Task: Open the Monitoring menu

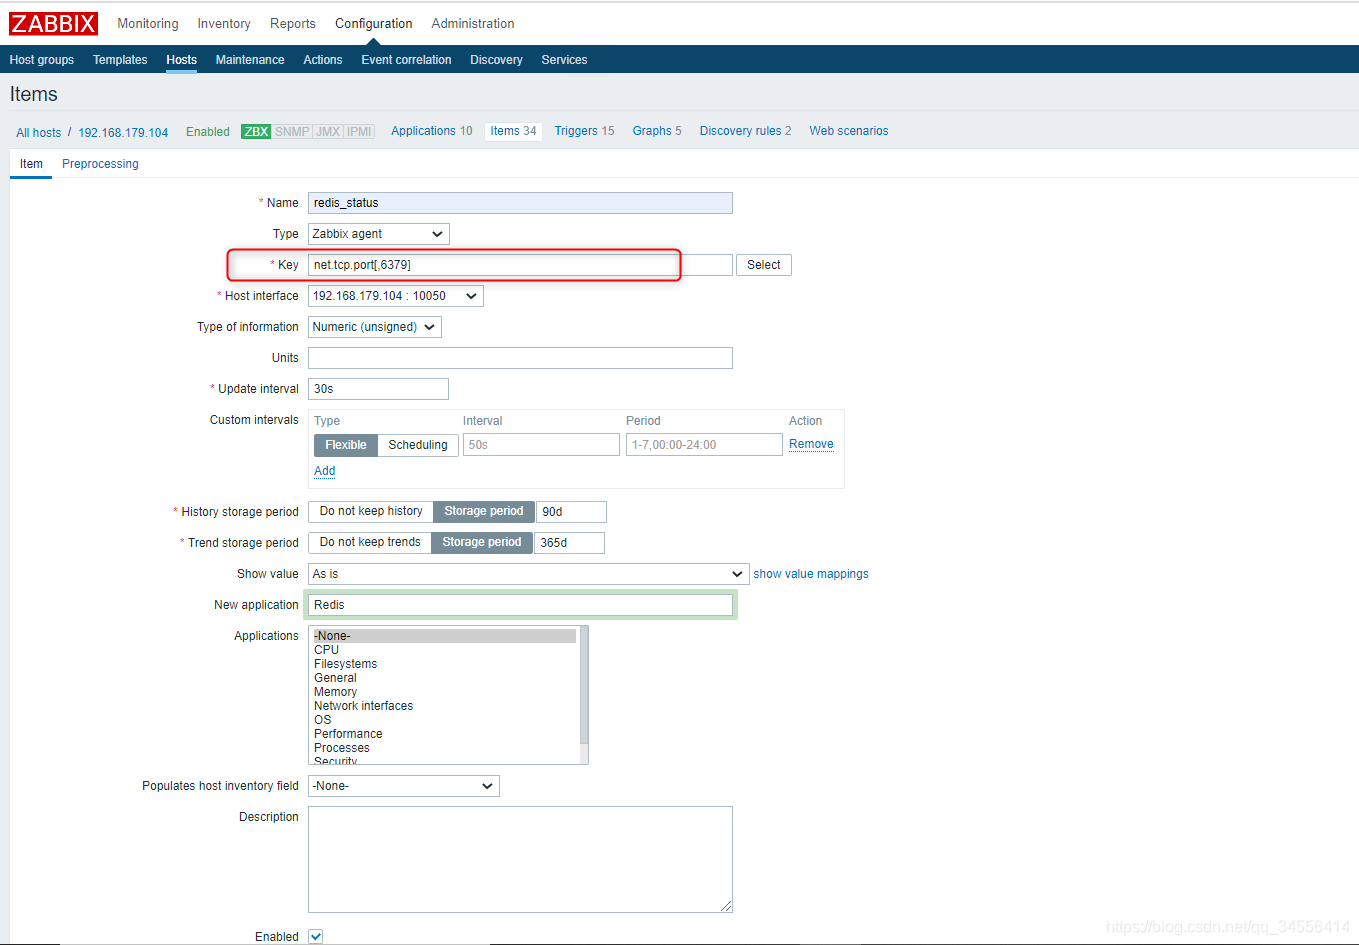Action: click(147, 23)
